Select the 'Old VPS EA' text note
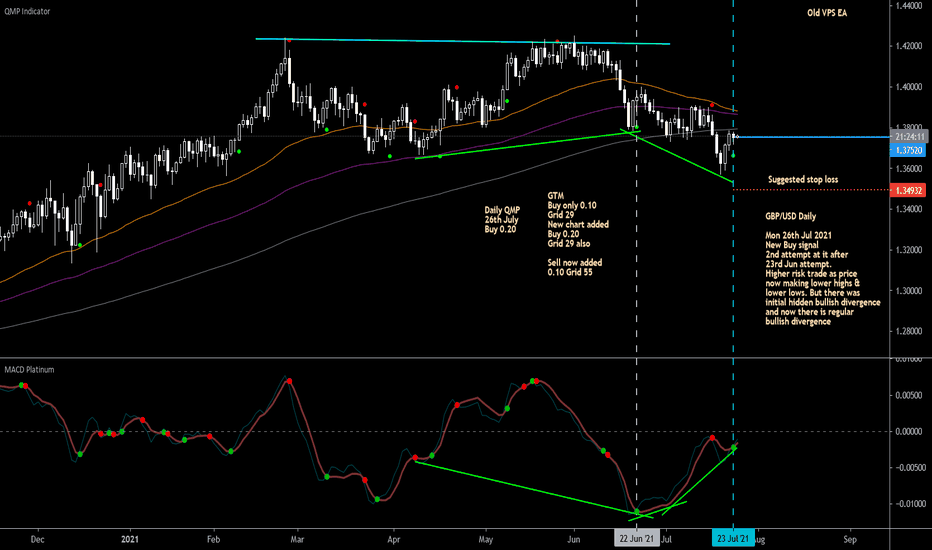The width and height of the screenshot is (932, 550). (827, 12)
